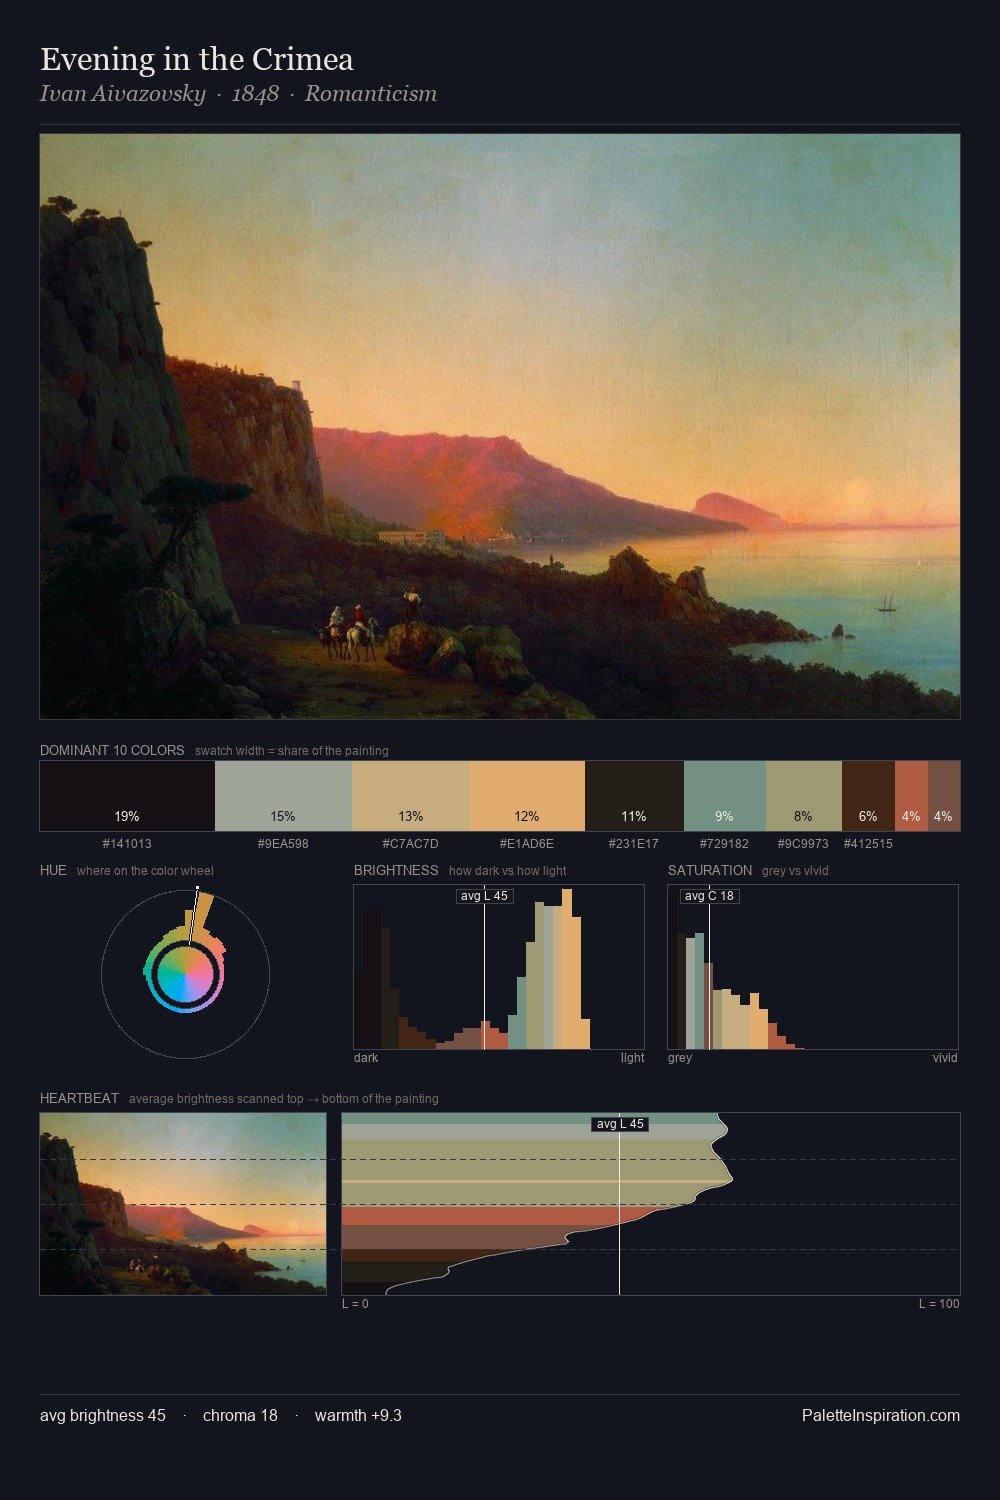Visit PaletteInspiration.com link
This screenshot has height=1500, width=1000.
pyautogui.click(x=881, y=1415)
